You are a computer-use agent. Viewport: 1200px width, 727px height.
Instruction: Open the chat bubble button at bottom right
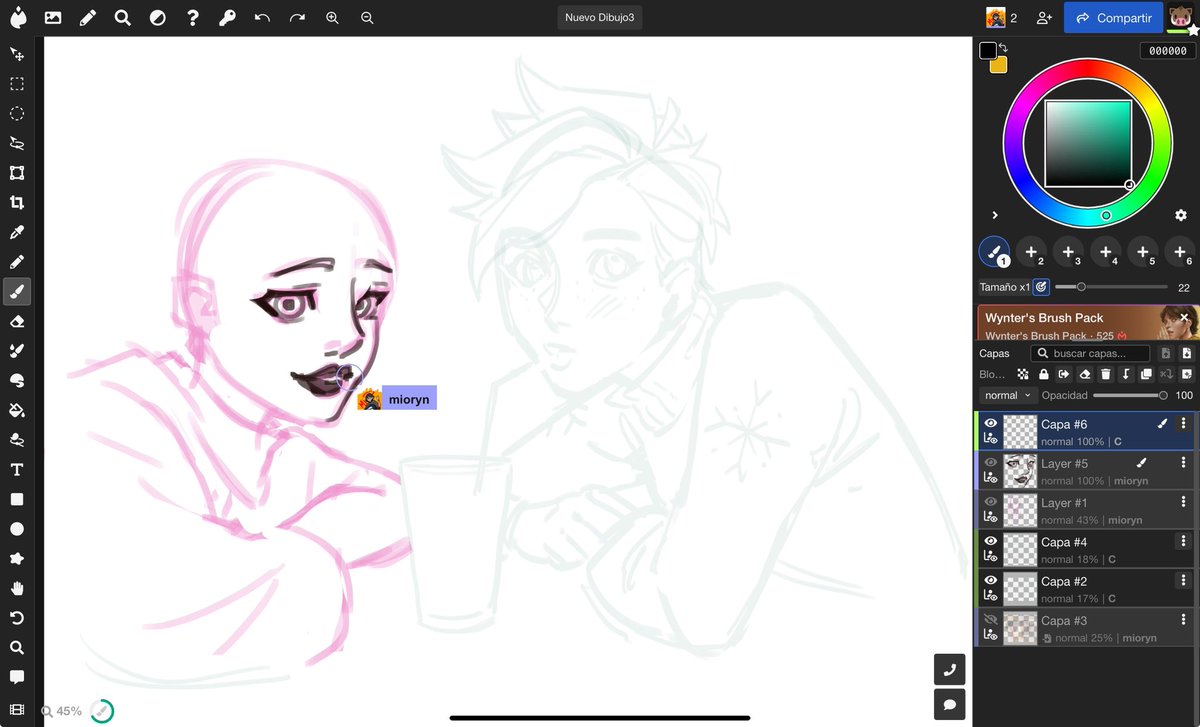949,704
